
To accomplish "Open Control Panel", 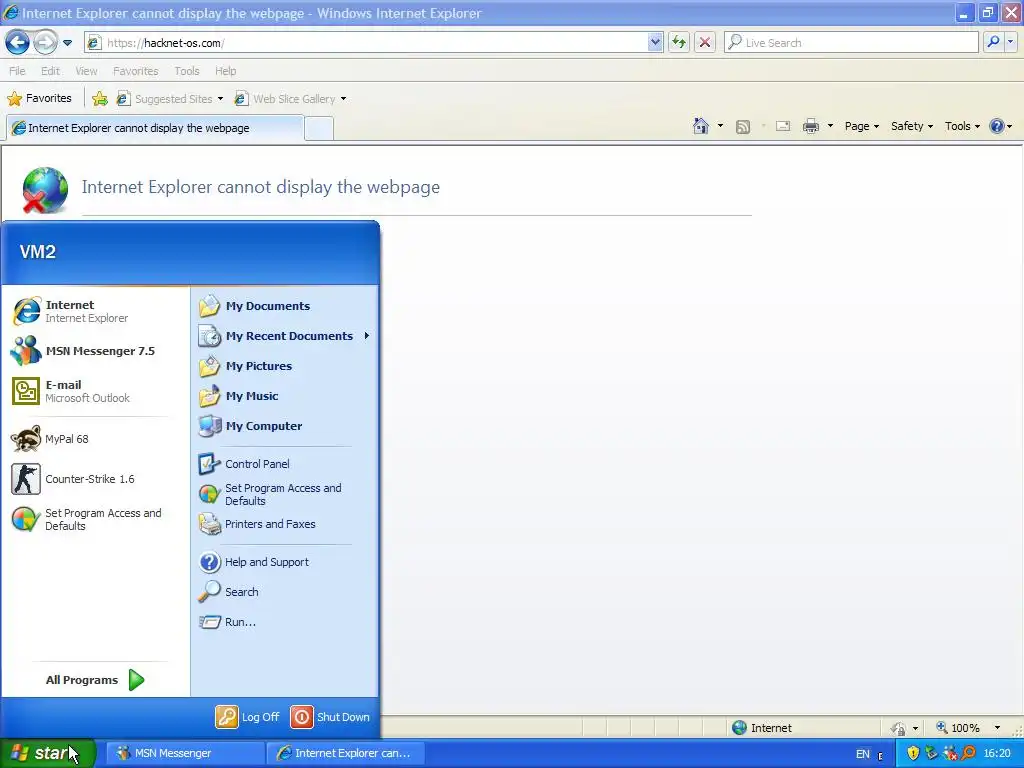I will tap(285, 464).
